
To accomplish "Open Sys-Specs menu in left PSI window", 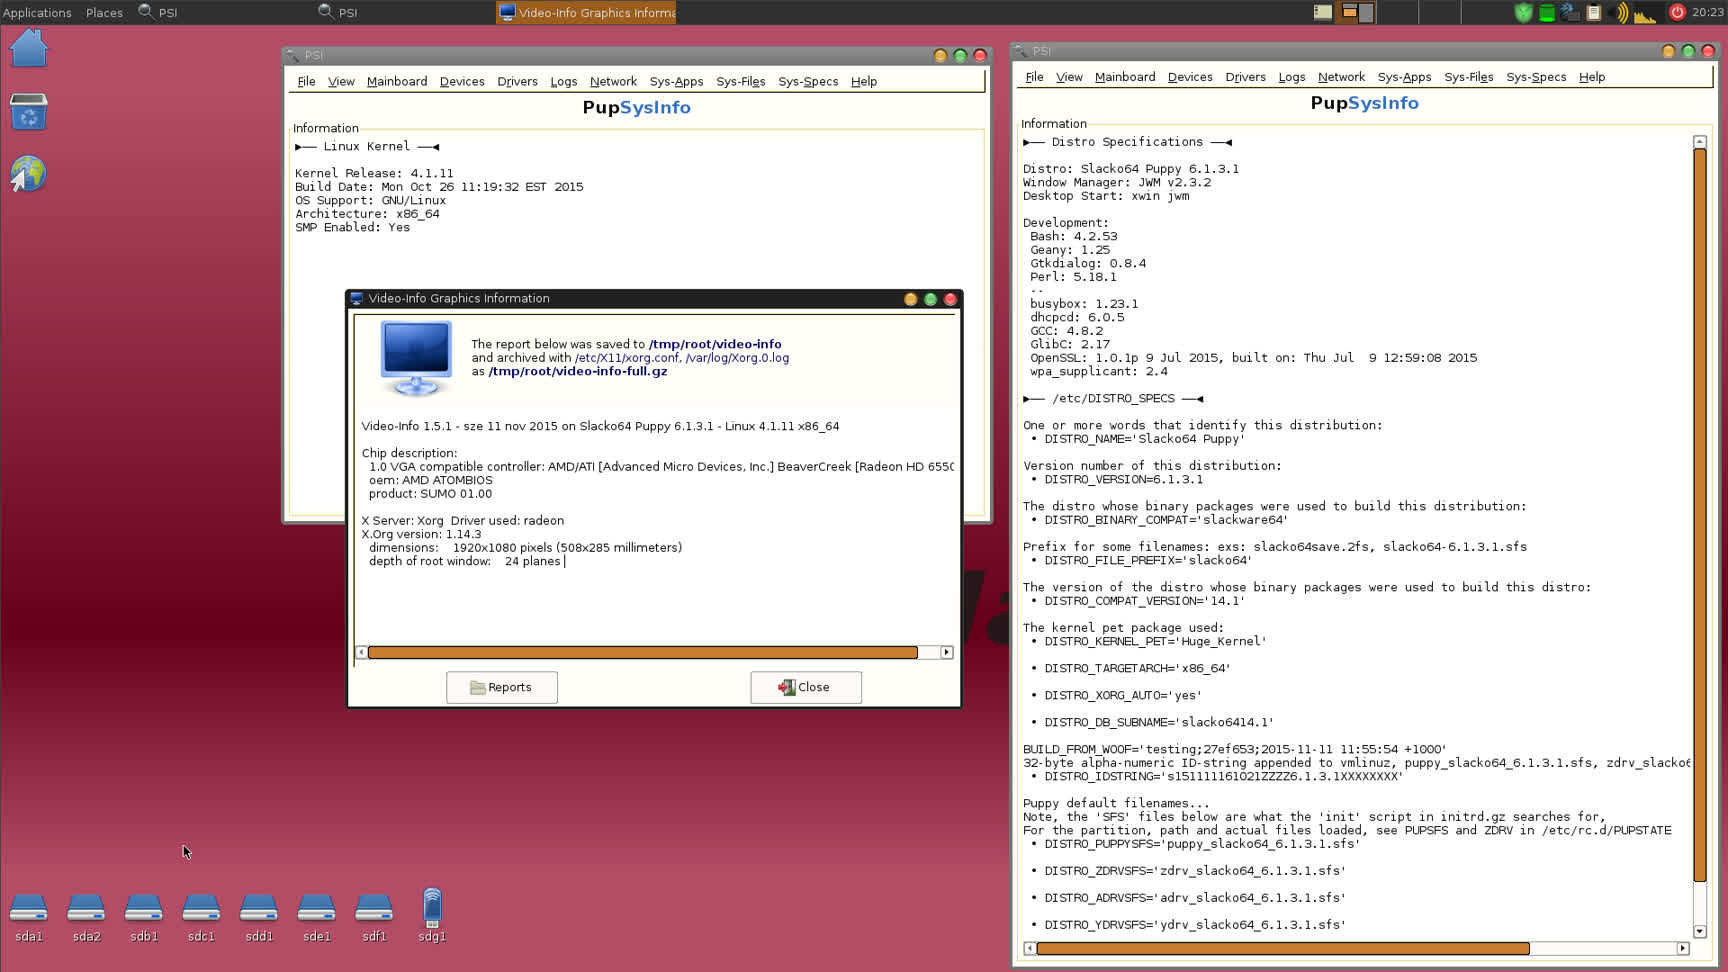I will click(808, 81).
